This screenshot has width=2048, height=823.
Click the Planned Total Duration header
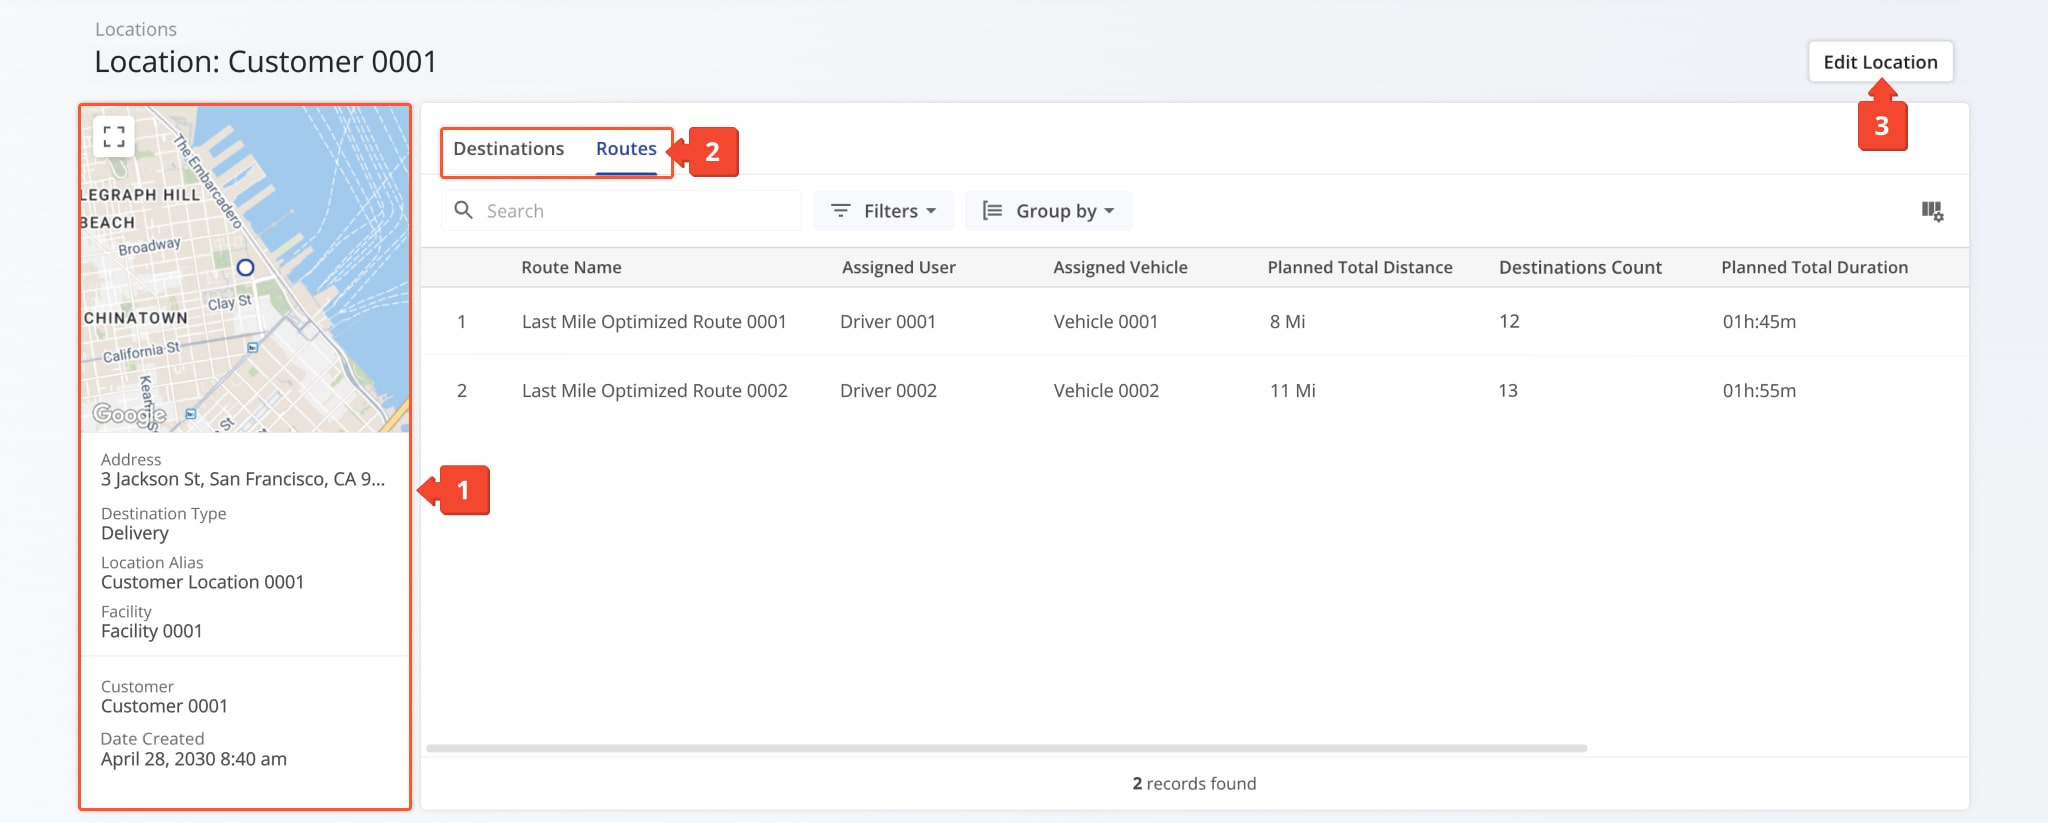tap(1814, 267)
